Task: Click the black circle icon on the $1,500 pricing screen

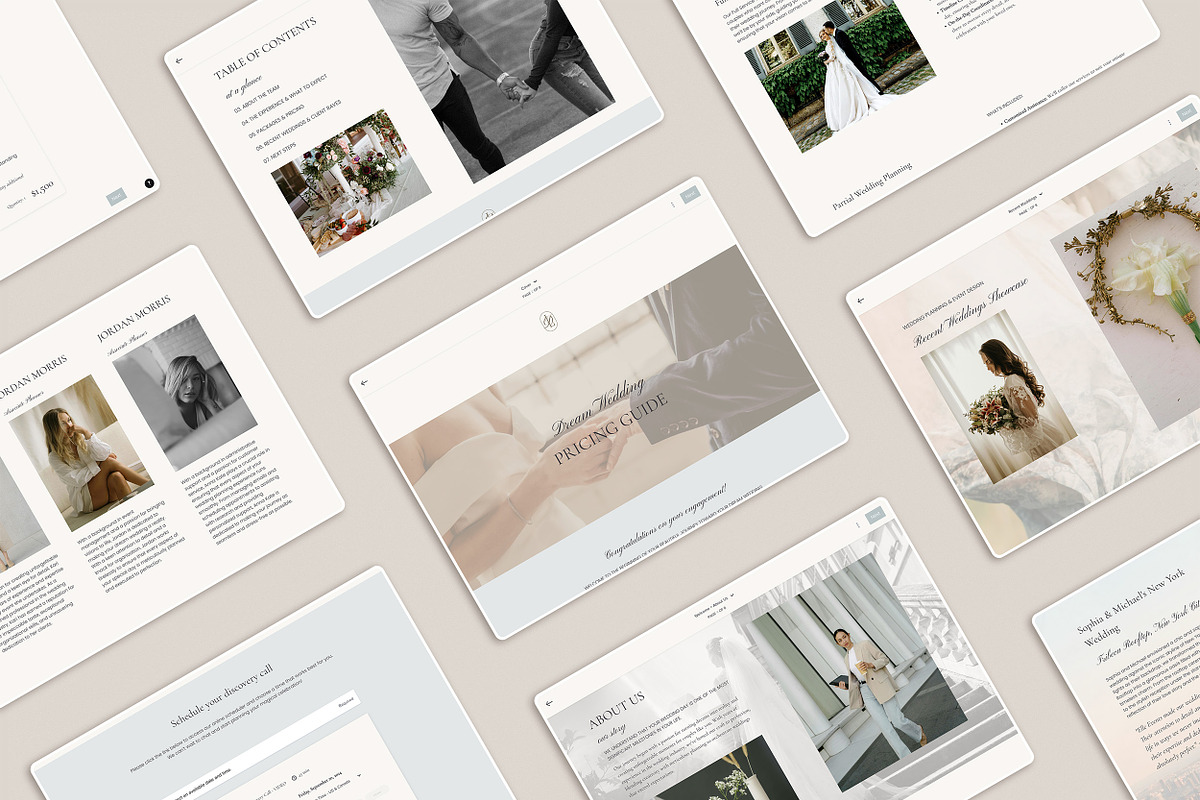Action: [149, 183]
